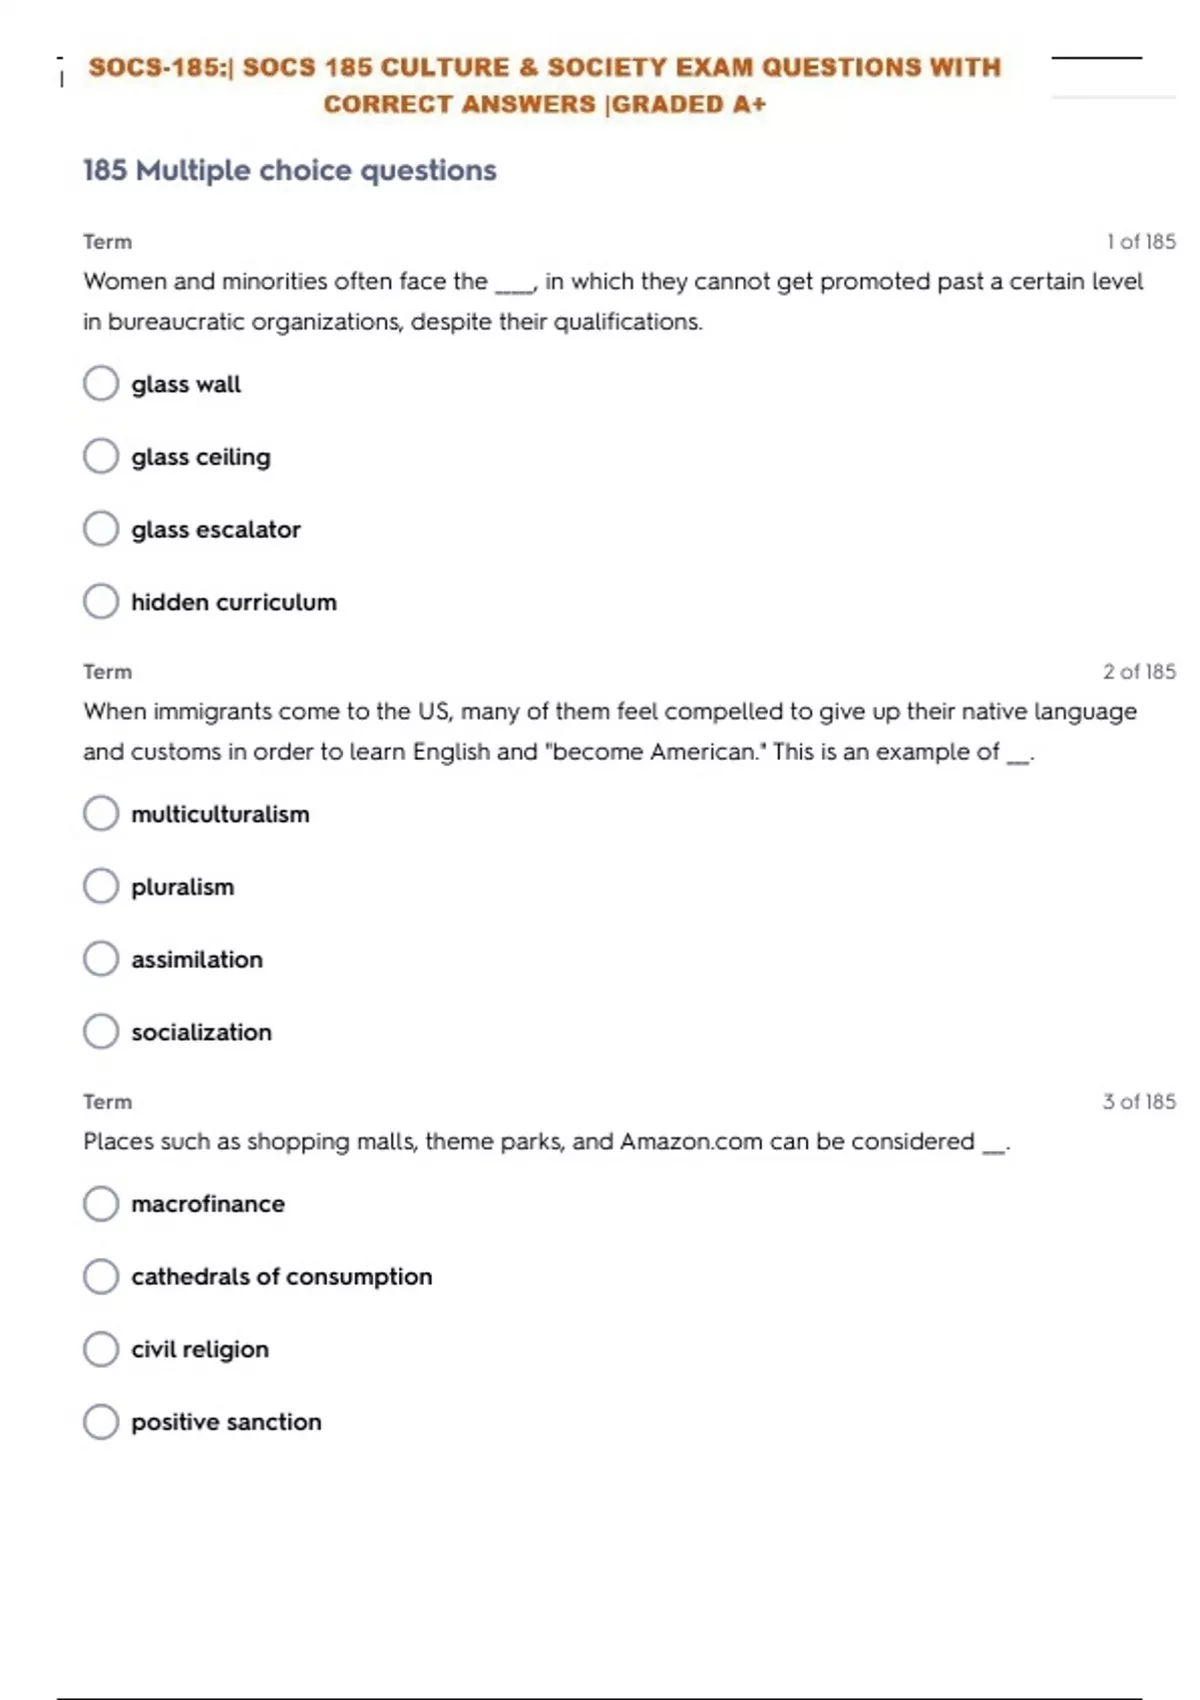Pick the "glass escalator" radio button
Viewport: 1200px width, 1700px height.
pyautogui.click(x=101, y=529)
